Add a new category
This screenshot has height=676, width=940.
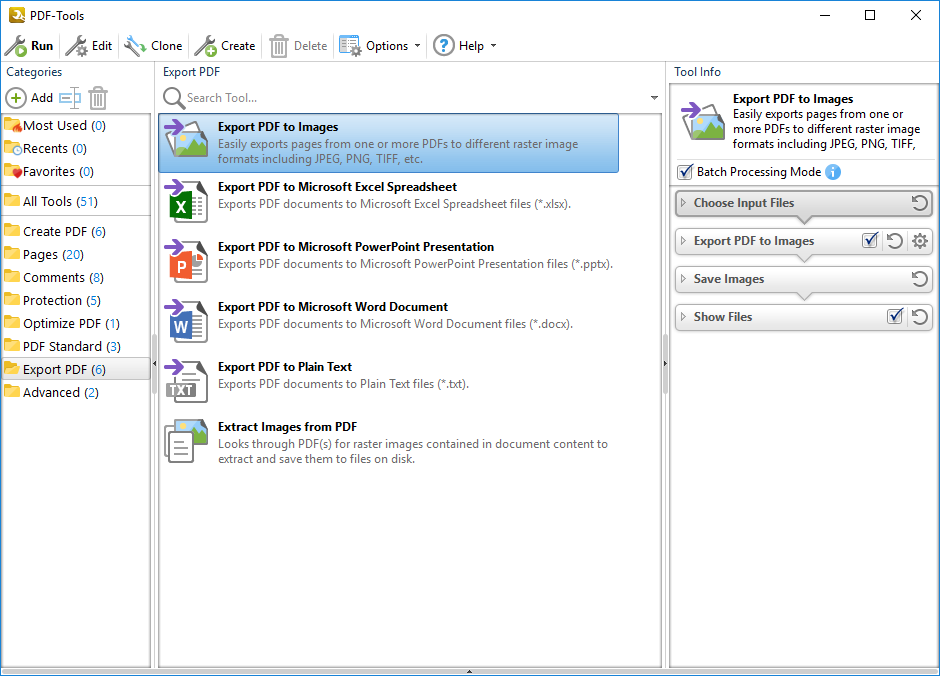tap(30, 98)
